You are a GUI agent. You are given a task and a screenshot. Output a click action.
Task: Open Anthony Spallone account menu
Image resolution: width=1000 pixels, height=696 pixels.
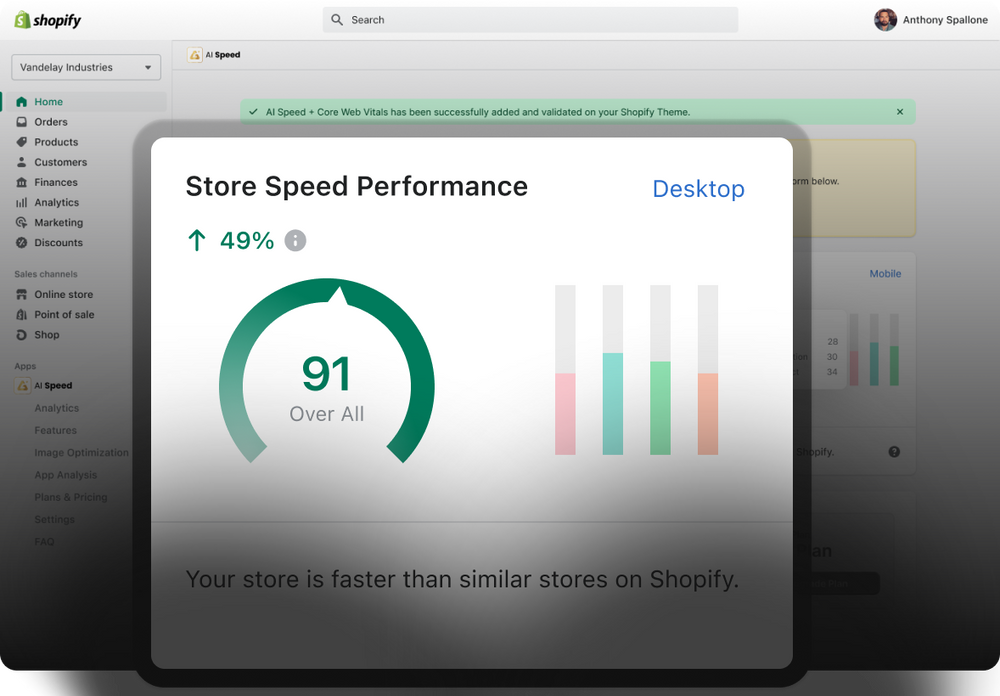[930, 20]
